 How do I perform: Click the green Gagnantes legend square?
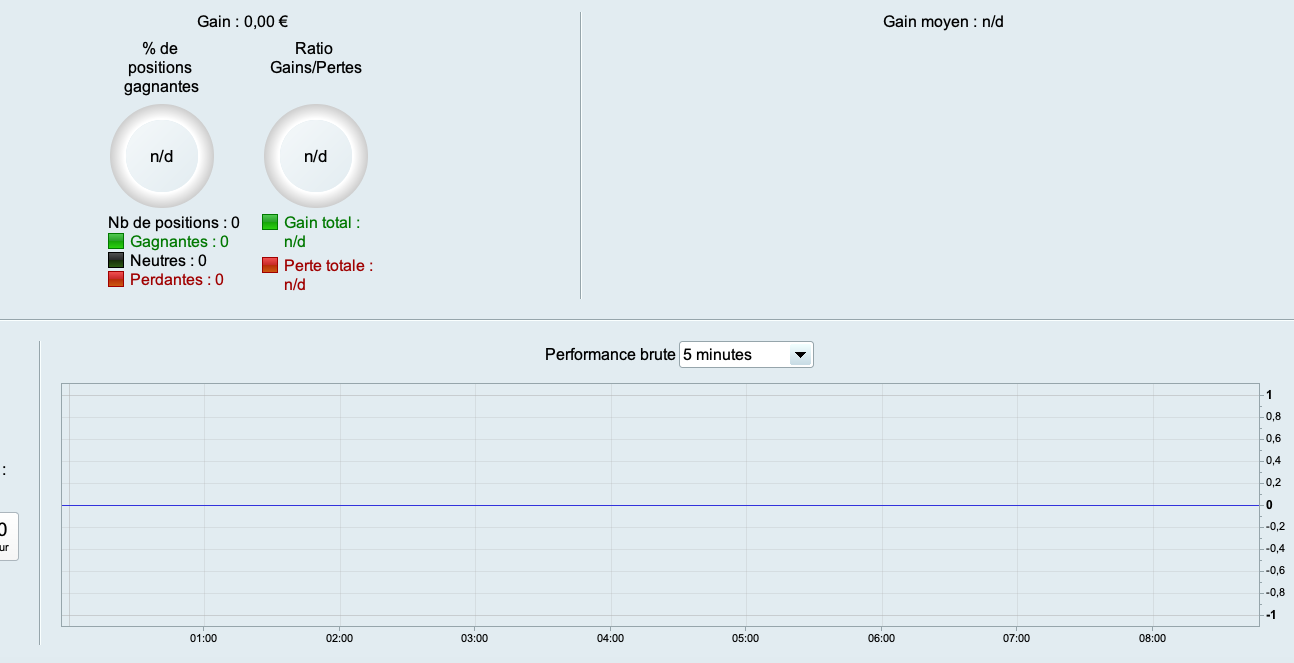click(116, 241)
